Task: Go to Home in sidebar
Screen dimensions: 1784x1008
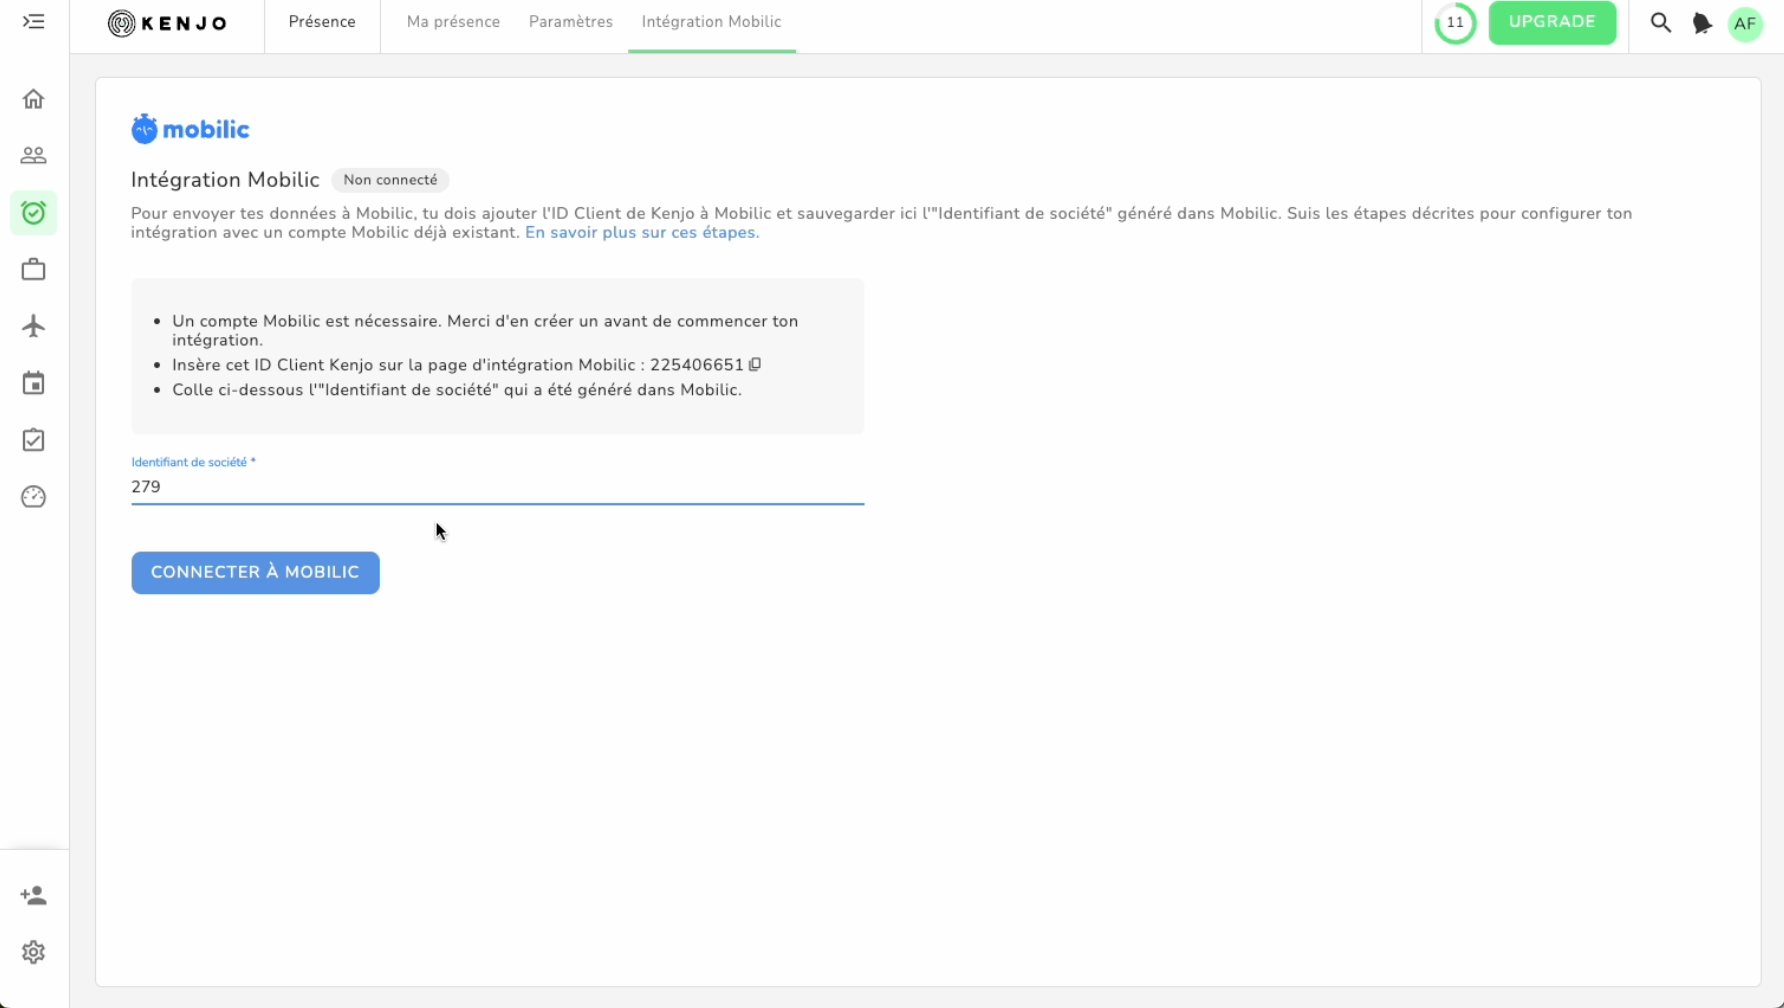Action: pyautogui.click(x=34, y=99)
